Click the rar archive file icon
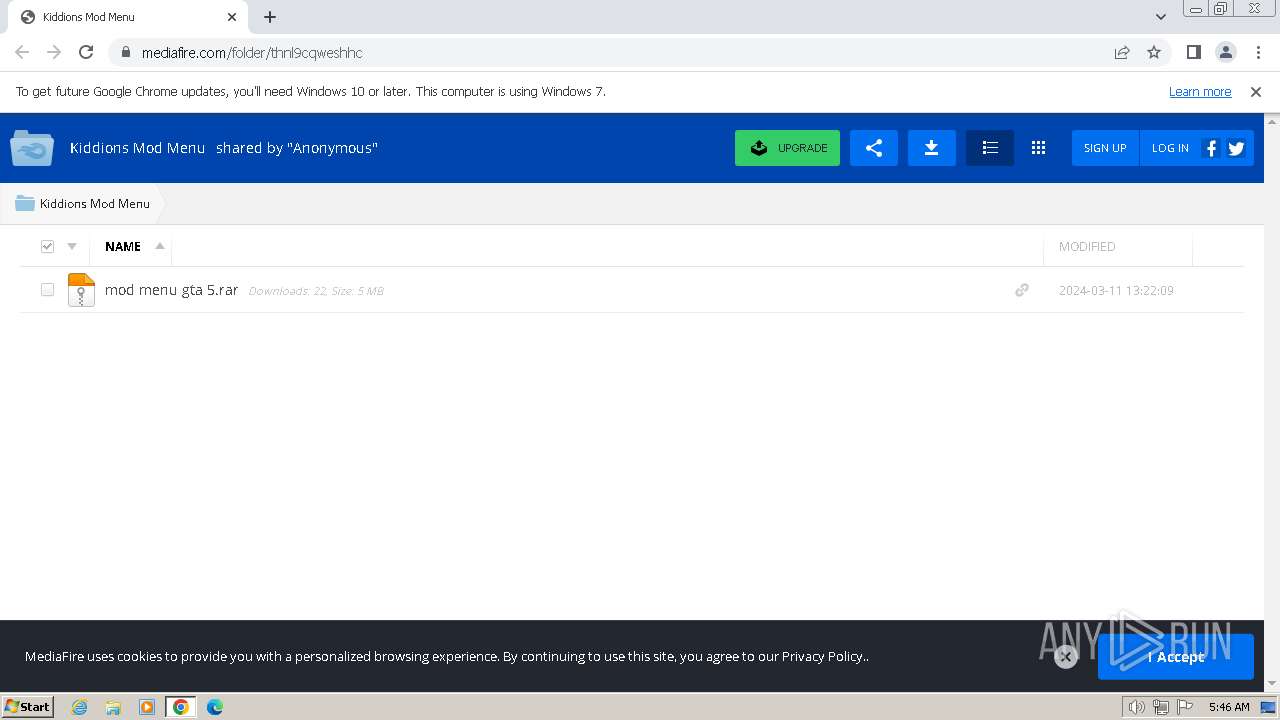 [x=81, y=290]
